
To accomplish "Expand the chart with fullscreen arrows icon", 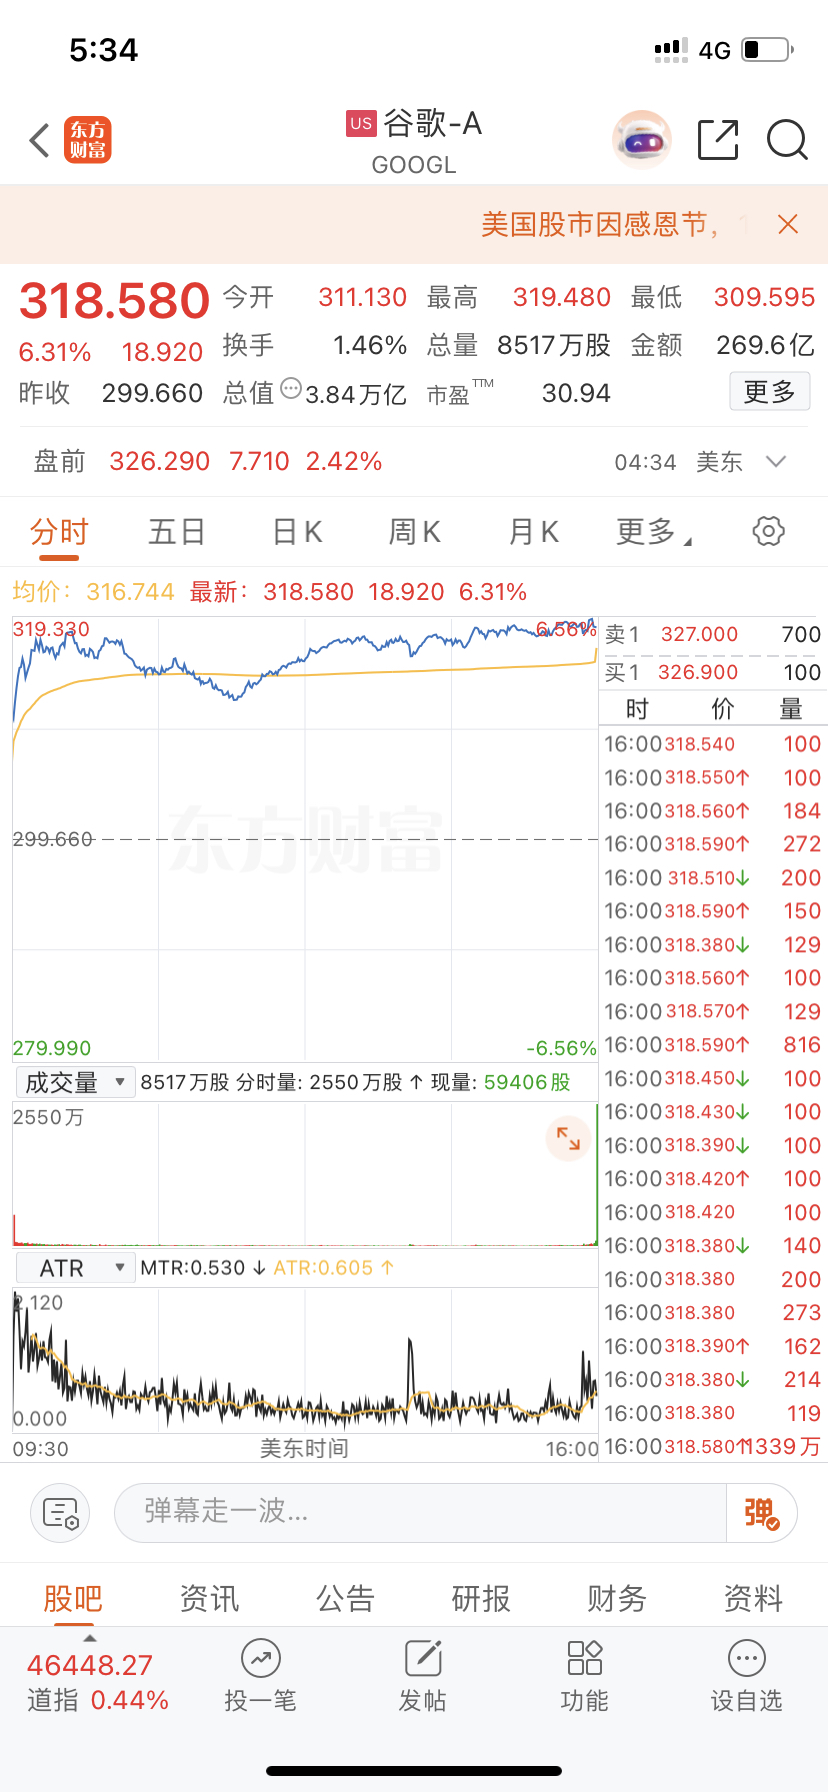I will [568, 1138].
